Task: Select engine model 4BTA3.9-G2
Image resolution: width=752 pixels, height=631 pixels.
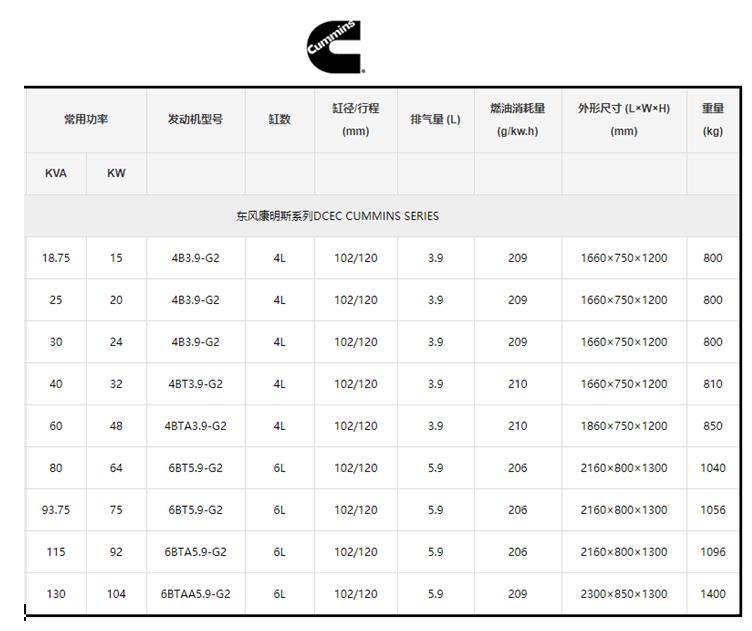Action: tap(196, 426)
